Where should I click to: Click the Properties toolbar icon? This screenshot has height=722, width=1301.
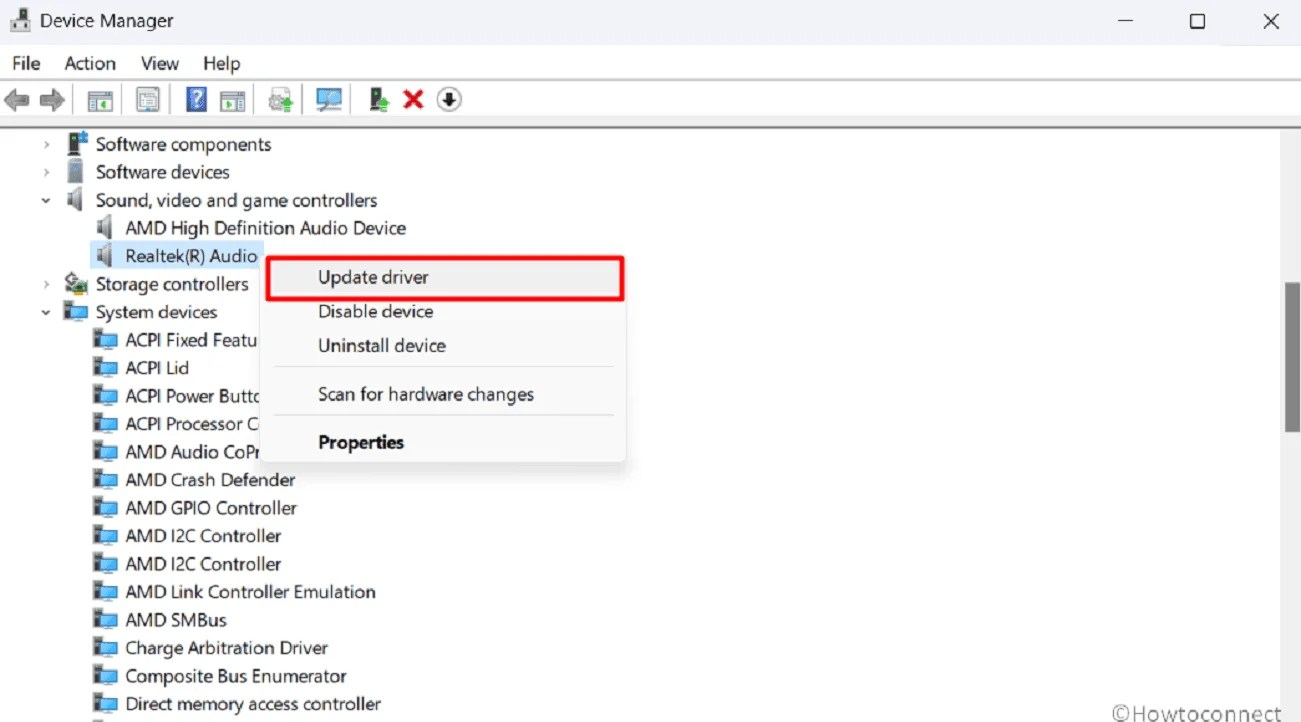click(x=147, y=98)
